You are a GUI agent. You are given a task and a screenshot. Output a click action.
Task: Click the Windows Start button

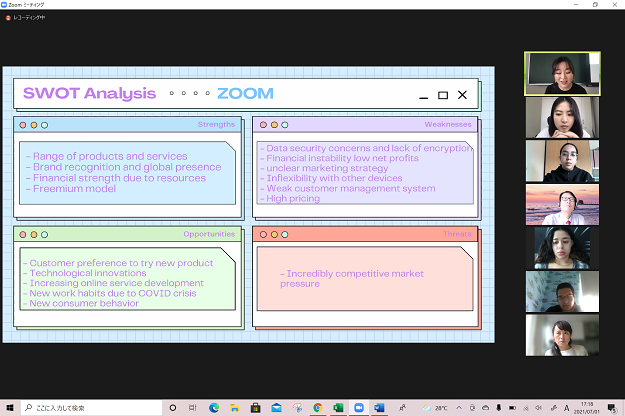(x=10, y=408)
